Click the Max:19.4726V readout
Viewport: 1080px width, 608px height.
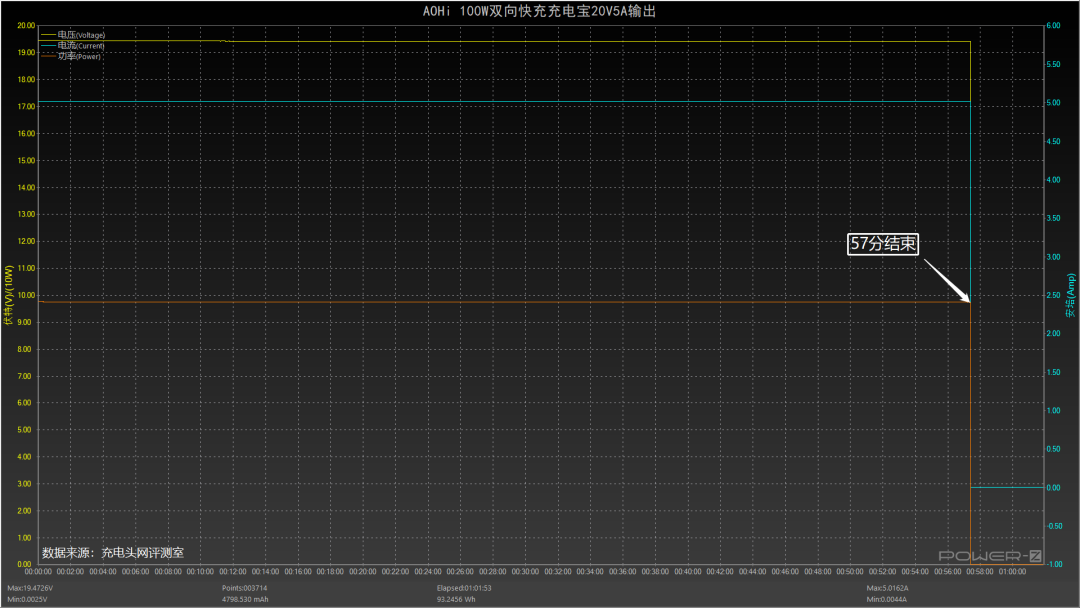pos(30,589)
